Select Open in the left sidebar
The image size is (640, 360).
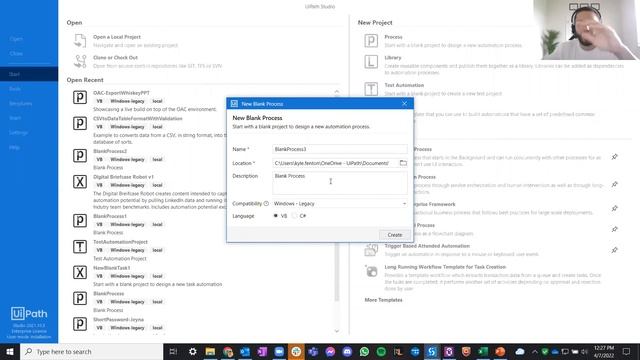16,39
